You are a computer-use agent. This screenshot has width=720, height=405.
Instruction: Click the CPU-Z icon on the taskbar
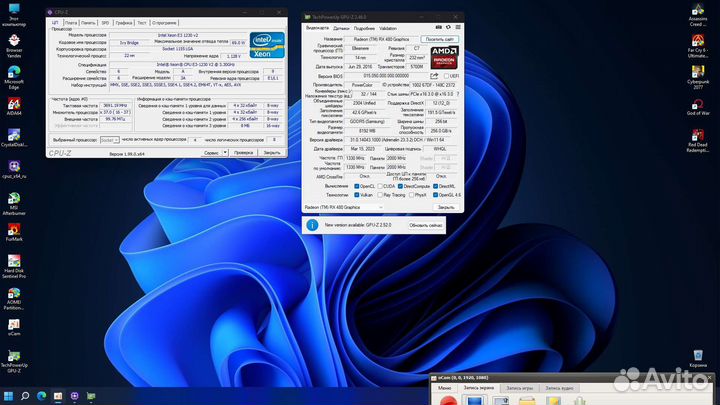point(74,396)
